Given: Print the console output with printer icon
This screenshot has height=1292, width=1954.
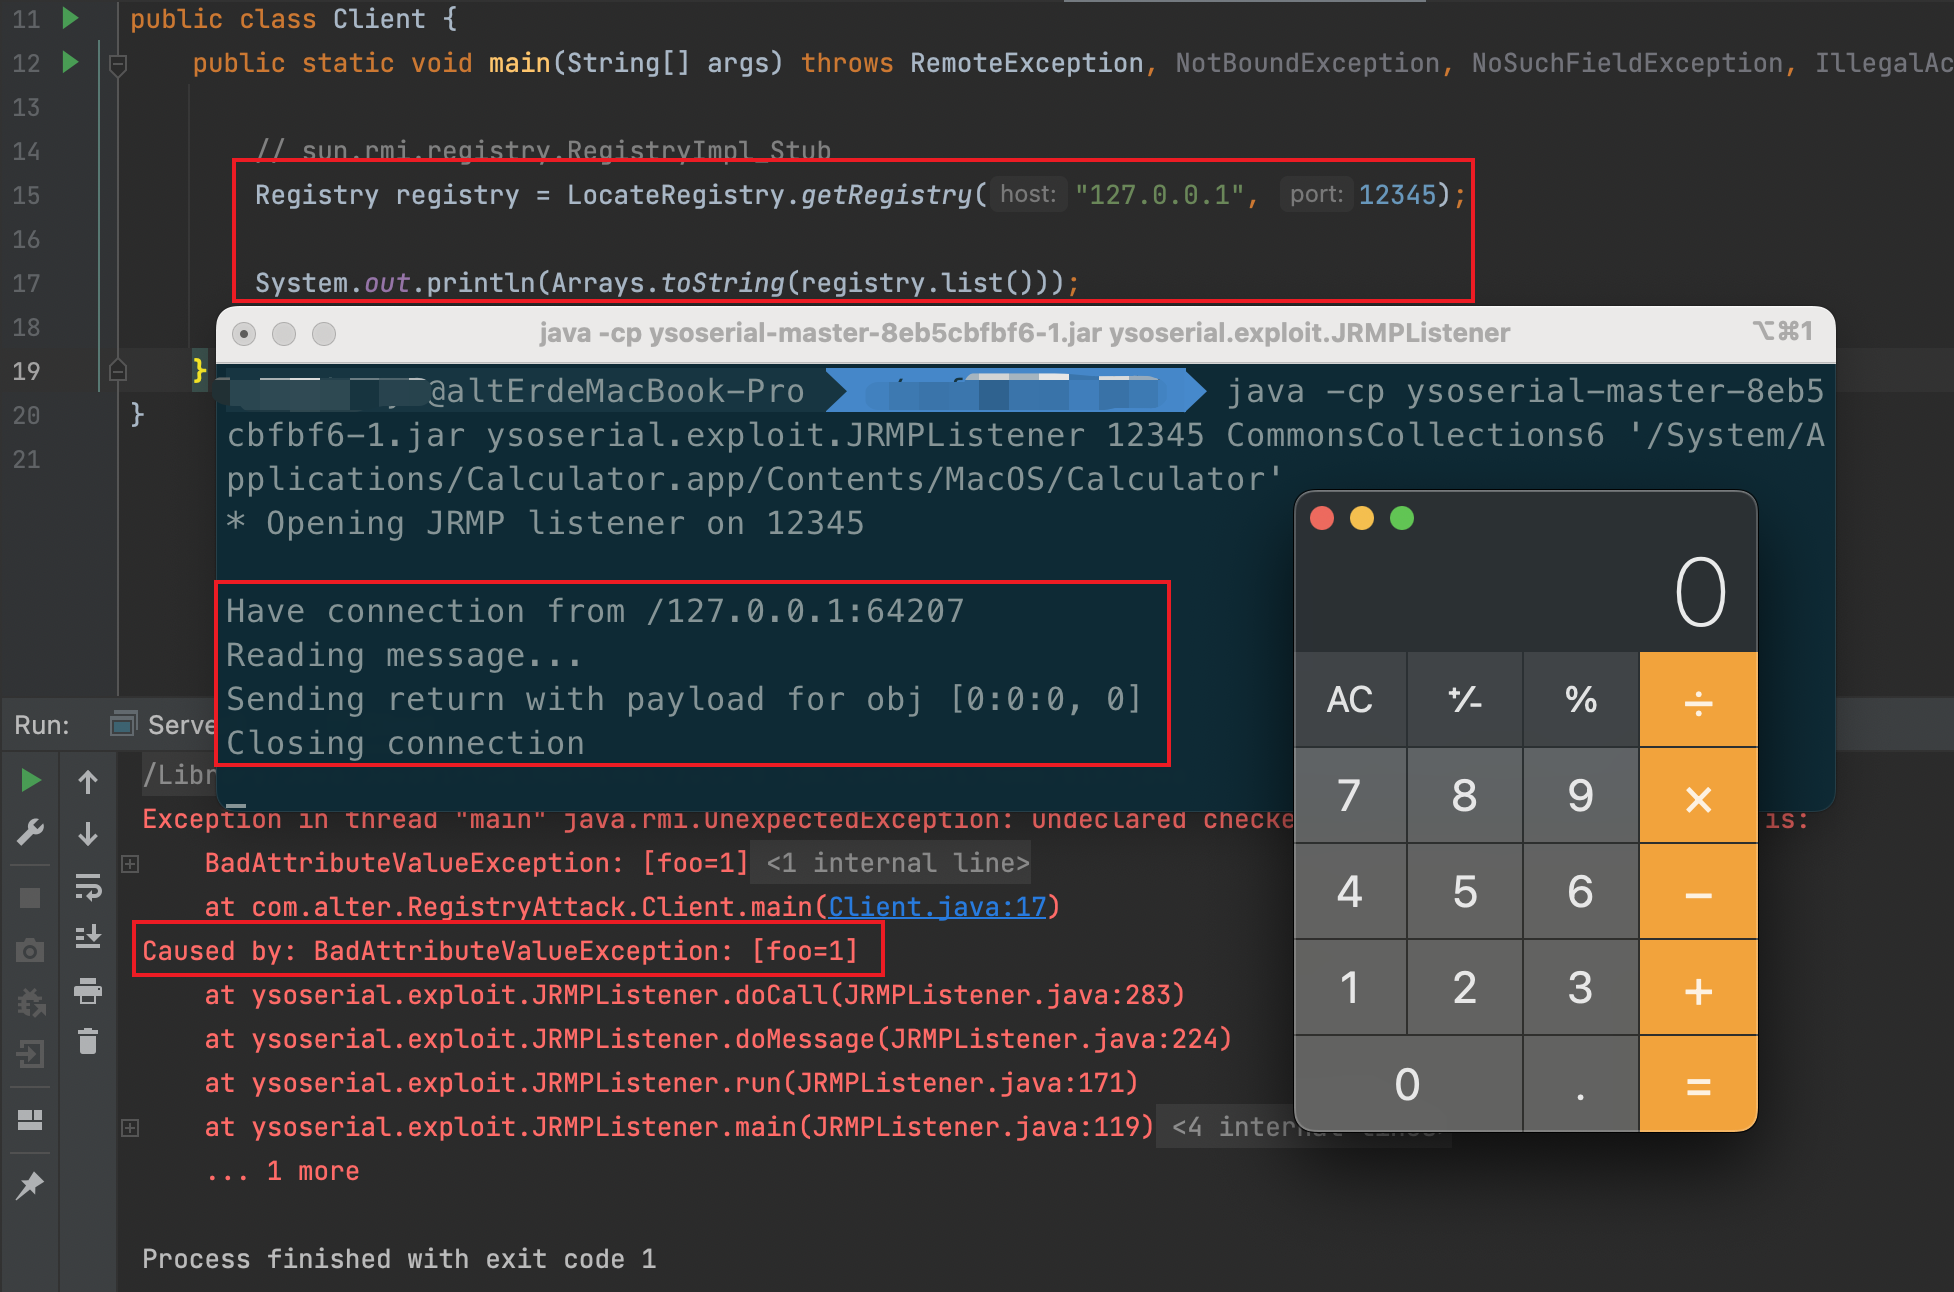Looking at the screenshot, I should tap(88, 990).
